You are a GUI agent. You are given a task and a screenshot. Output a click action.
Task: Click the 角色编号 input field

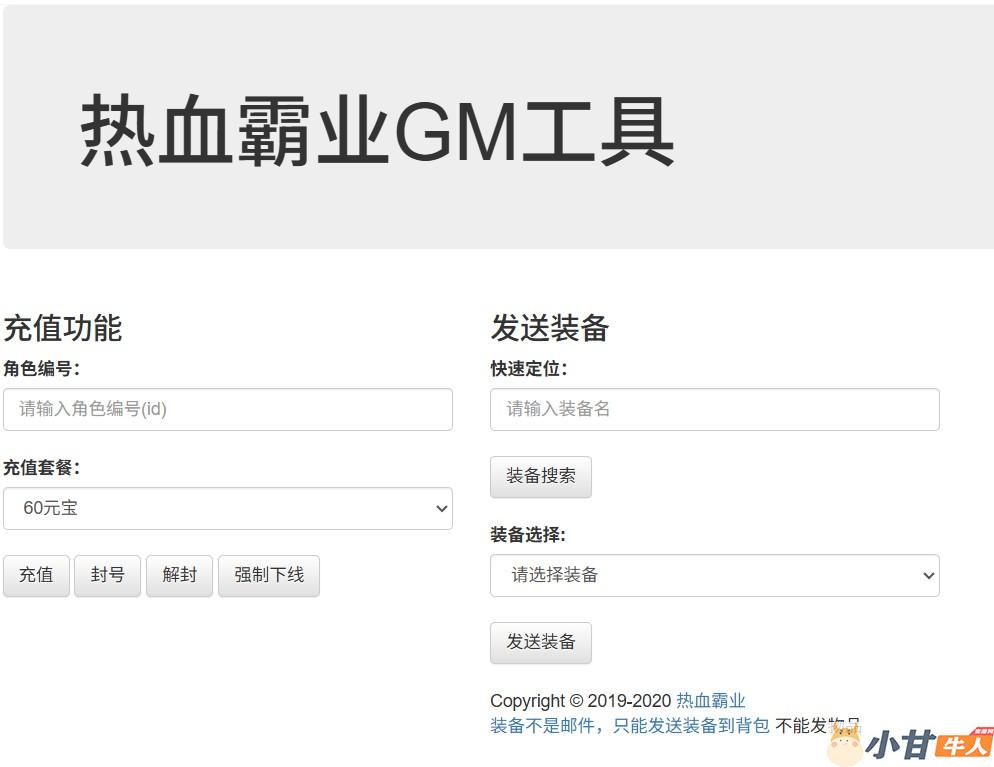pos(228,409)
